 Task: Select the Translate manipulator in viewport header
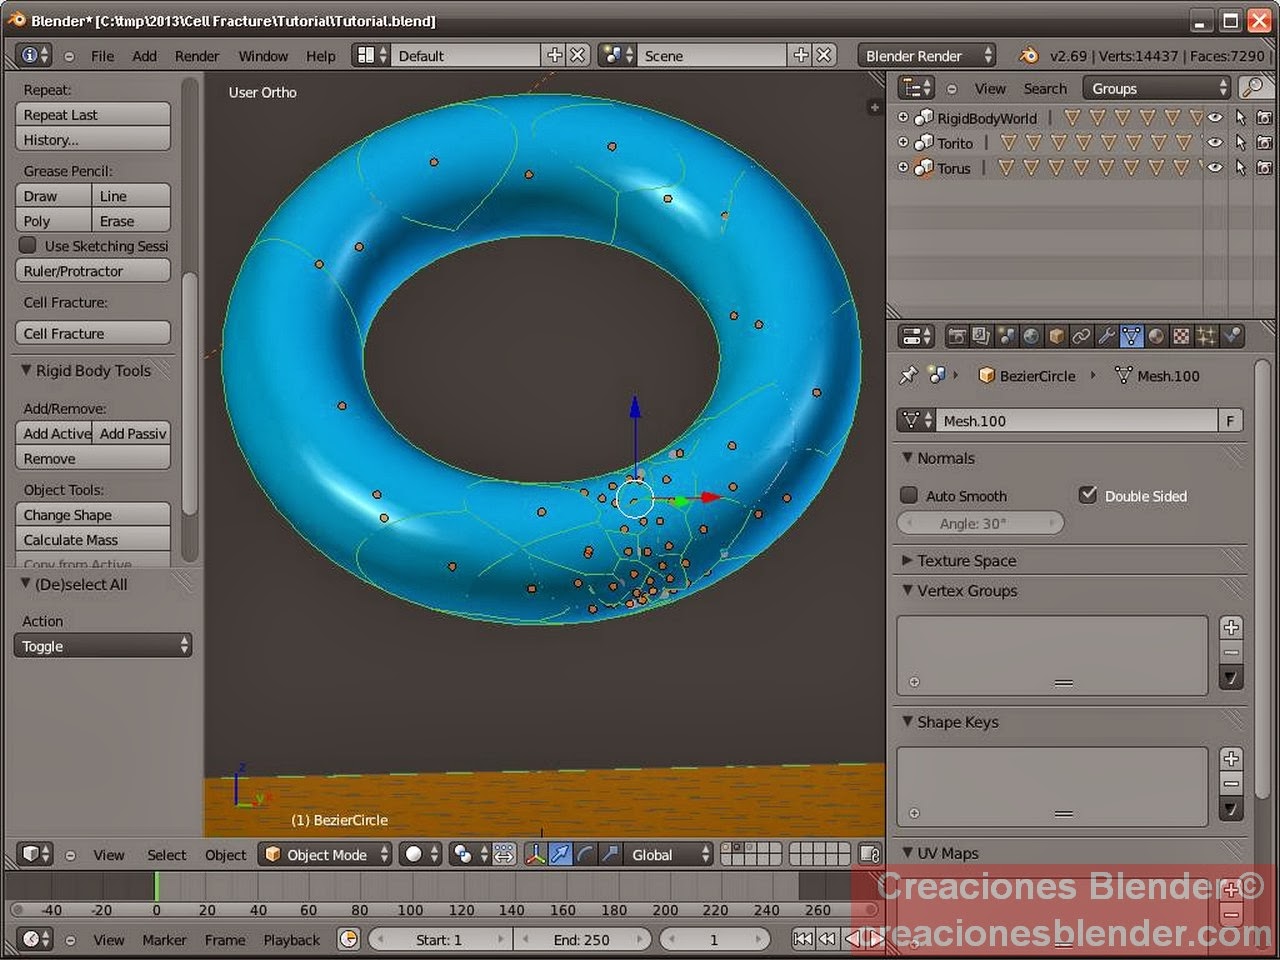[560, 854]
